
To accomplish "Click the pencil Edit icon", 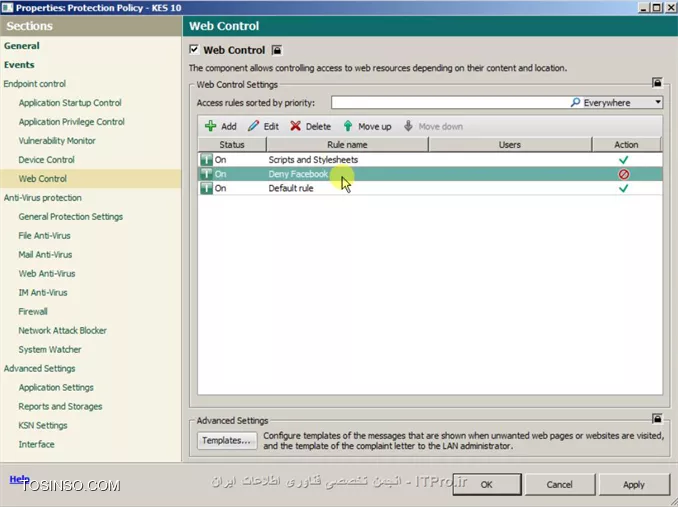I will pos(253,126).
